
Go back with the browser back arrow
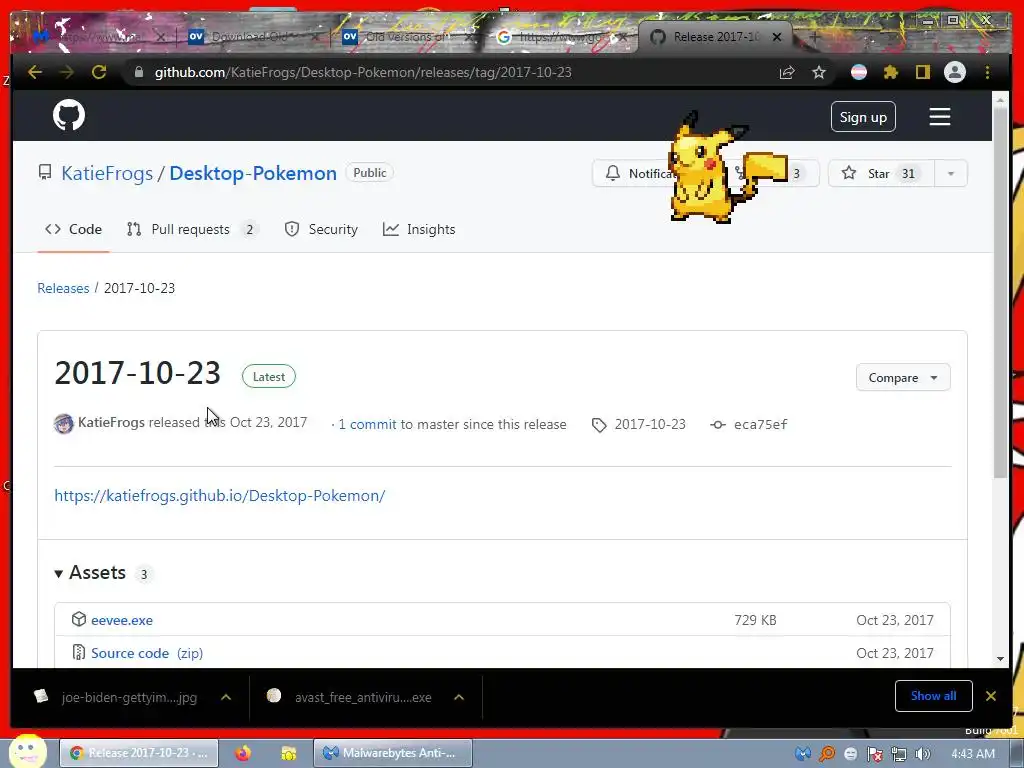point(35,72)
